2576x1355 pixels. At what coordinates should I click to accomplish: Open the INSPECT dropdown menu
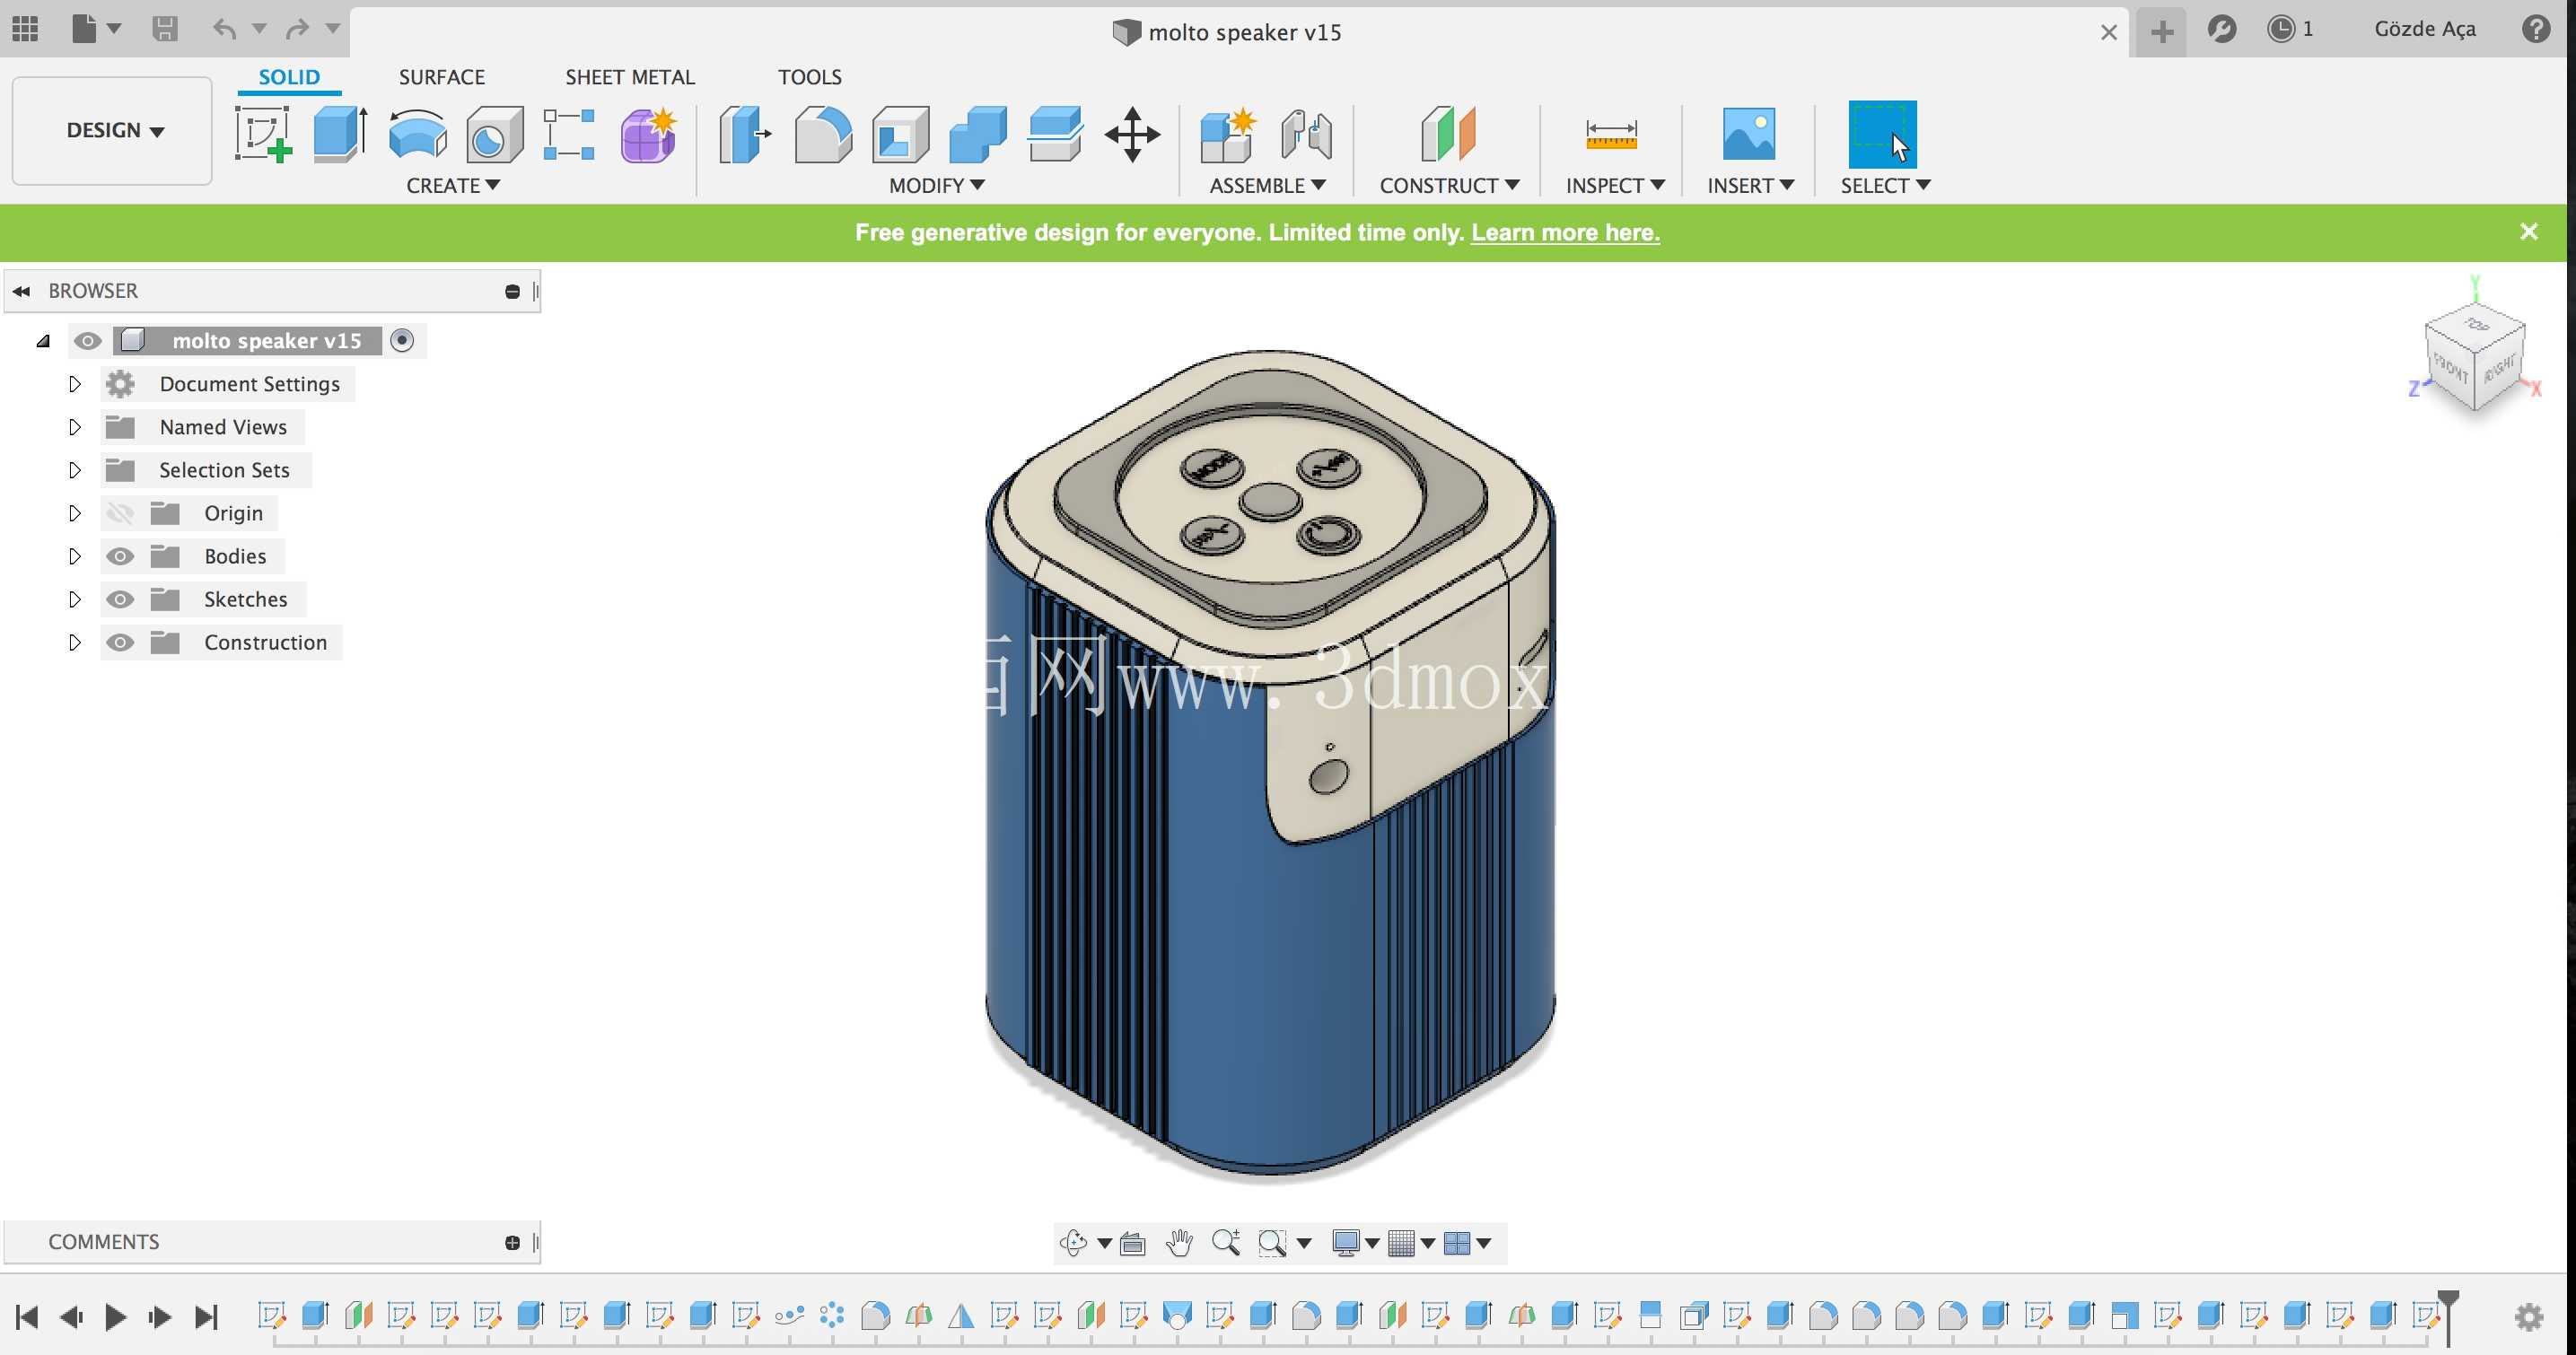pos(1614,186)
